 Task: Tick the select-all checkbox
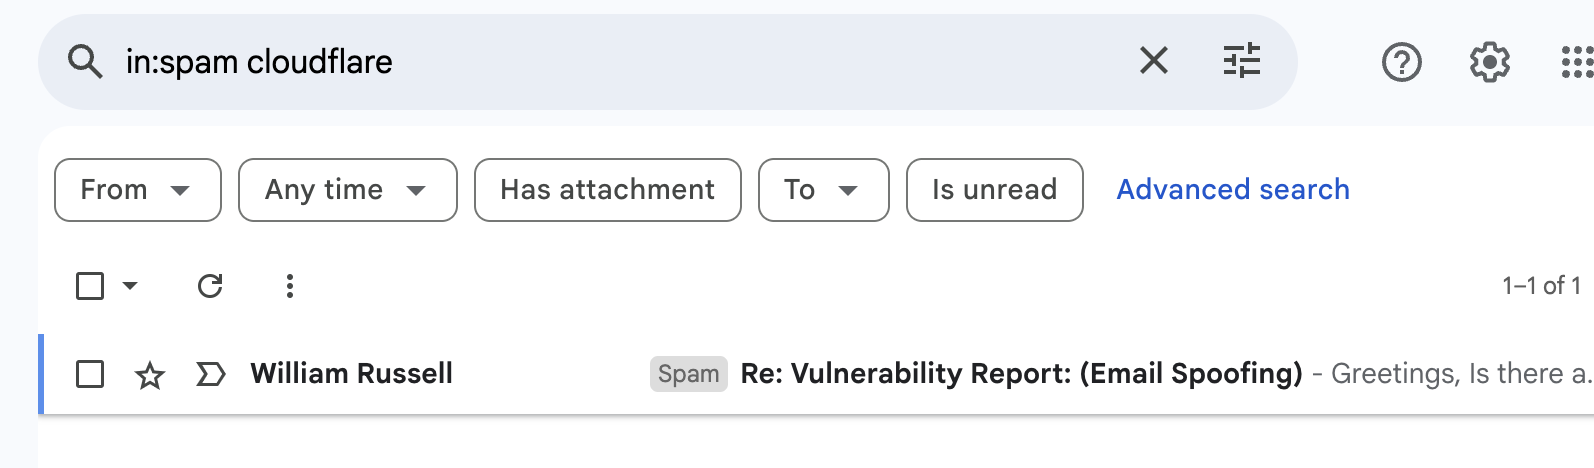[x=90, y=286]
